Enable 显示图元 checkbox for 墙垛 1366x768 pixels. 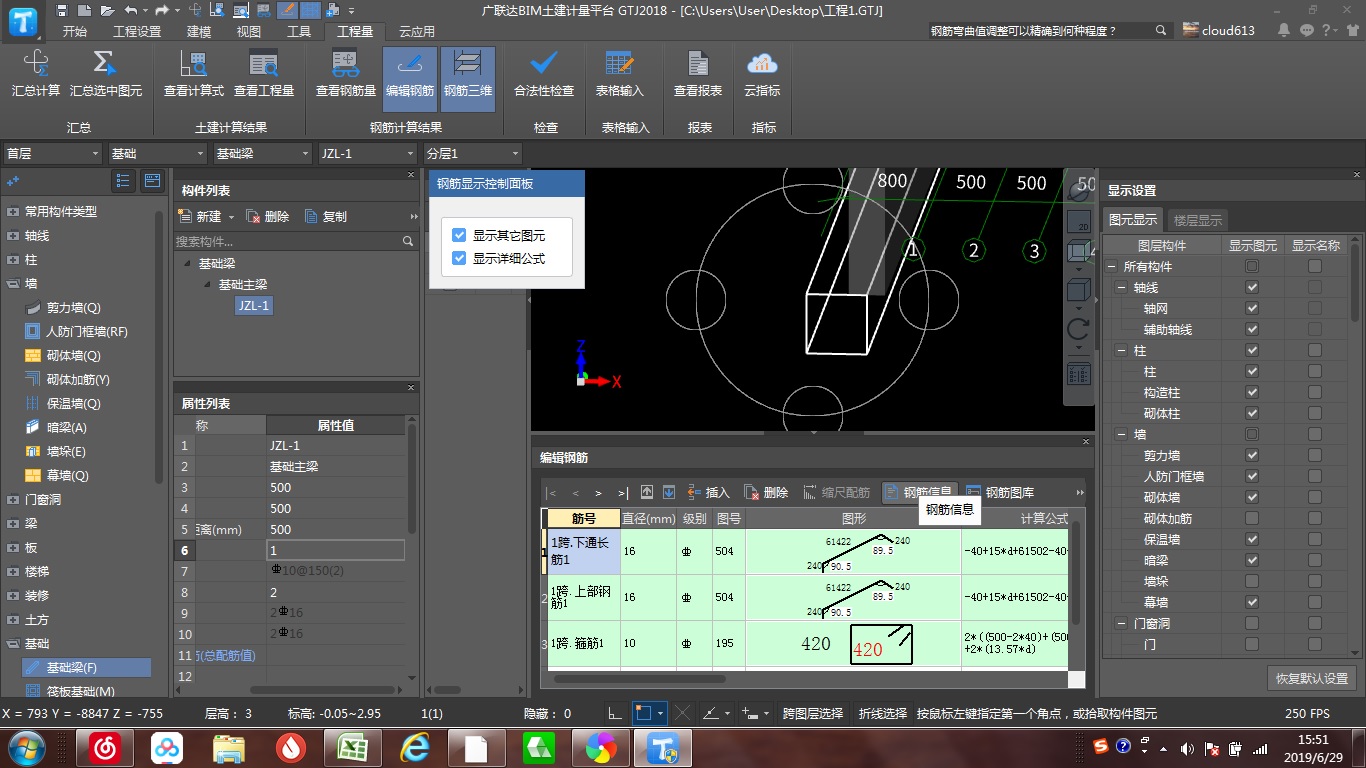coord(1252,581)
